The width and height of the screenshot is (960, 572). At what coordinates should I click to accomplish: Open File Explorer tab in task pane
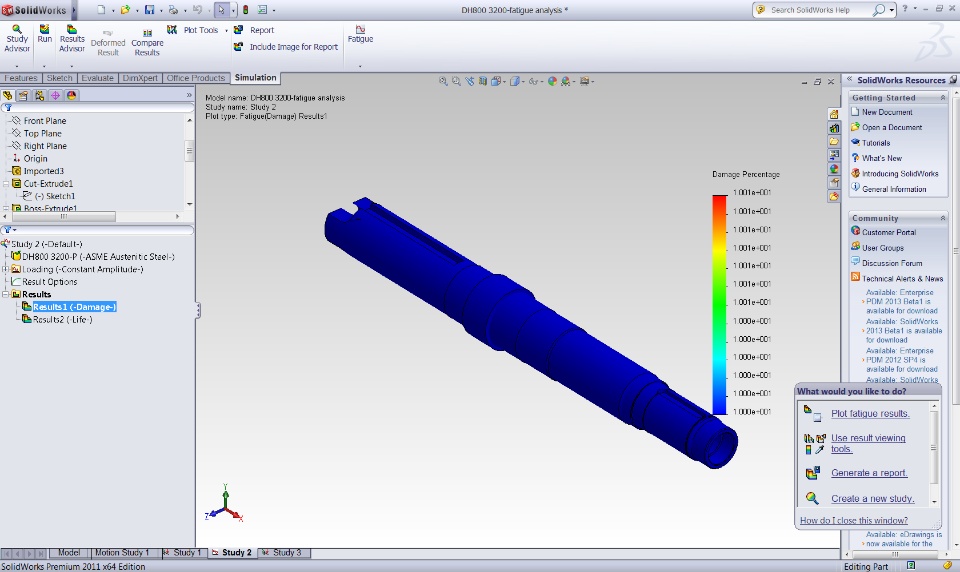click(x=834, y=141)
